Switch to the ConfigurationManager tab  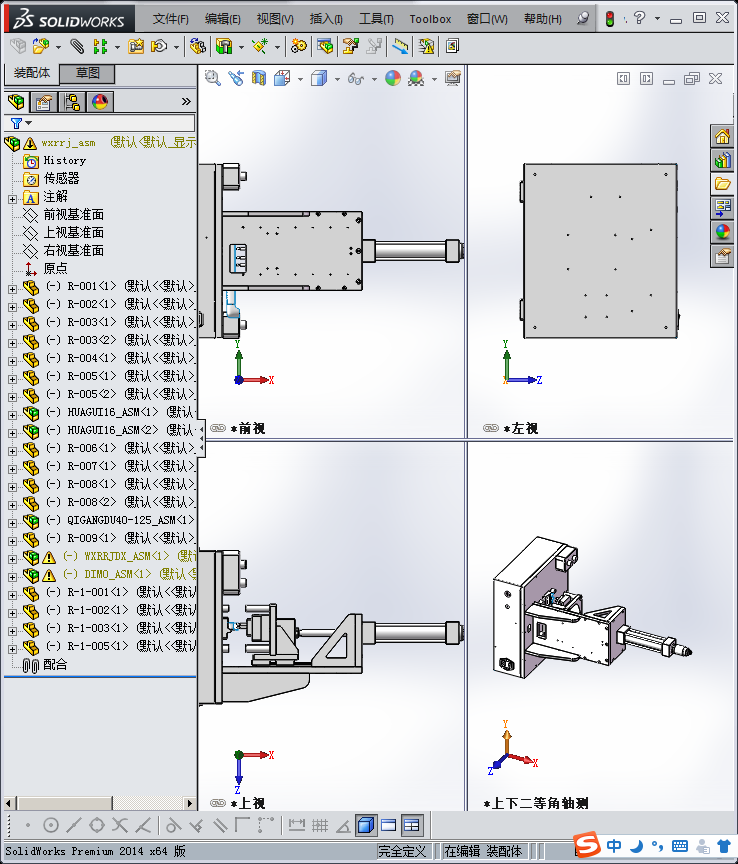[x=72, y=102]
